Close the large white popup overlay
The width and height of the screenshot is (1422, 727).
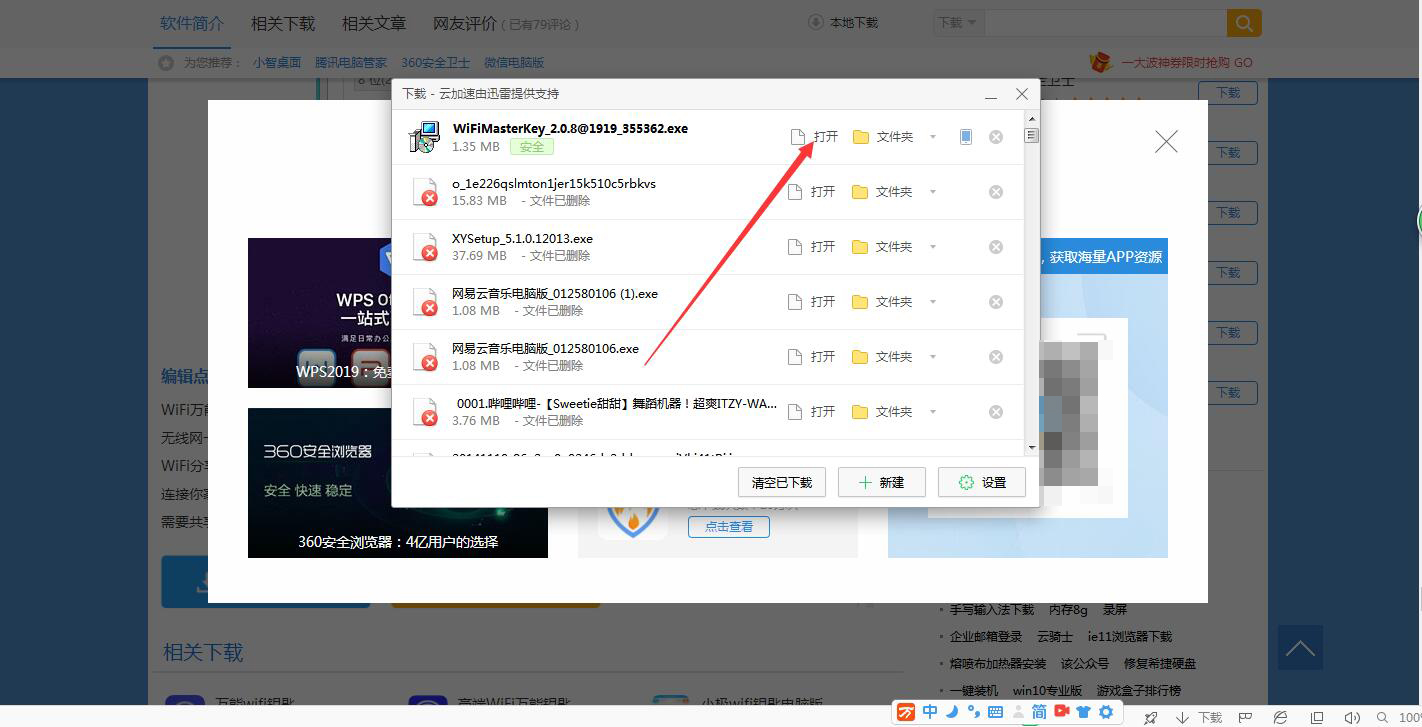[1166, 142]
